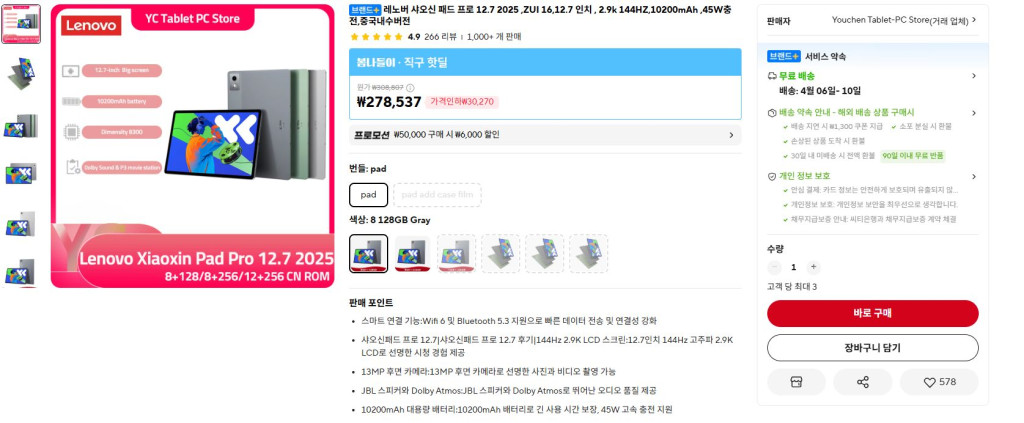The height and width of the screenshot is (423, 1024).
Task: Expand the 무료 배송 free shipping details
Action: tap(872, 76)
